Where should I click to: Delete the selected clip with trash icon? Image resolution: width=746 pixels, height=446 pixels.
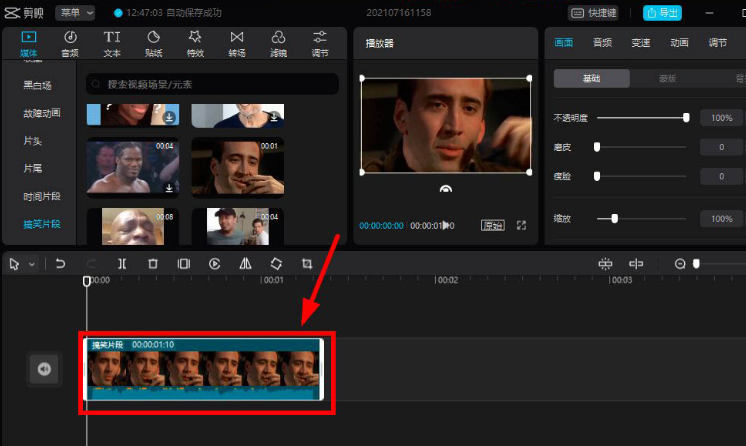[x=152, y=264]
